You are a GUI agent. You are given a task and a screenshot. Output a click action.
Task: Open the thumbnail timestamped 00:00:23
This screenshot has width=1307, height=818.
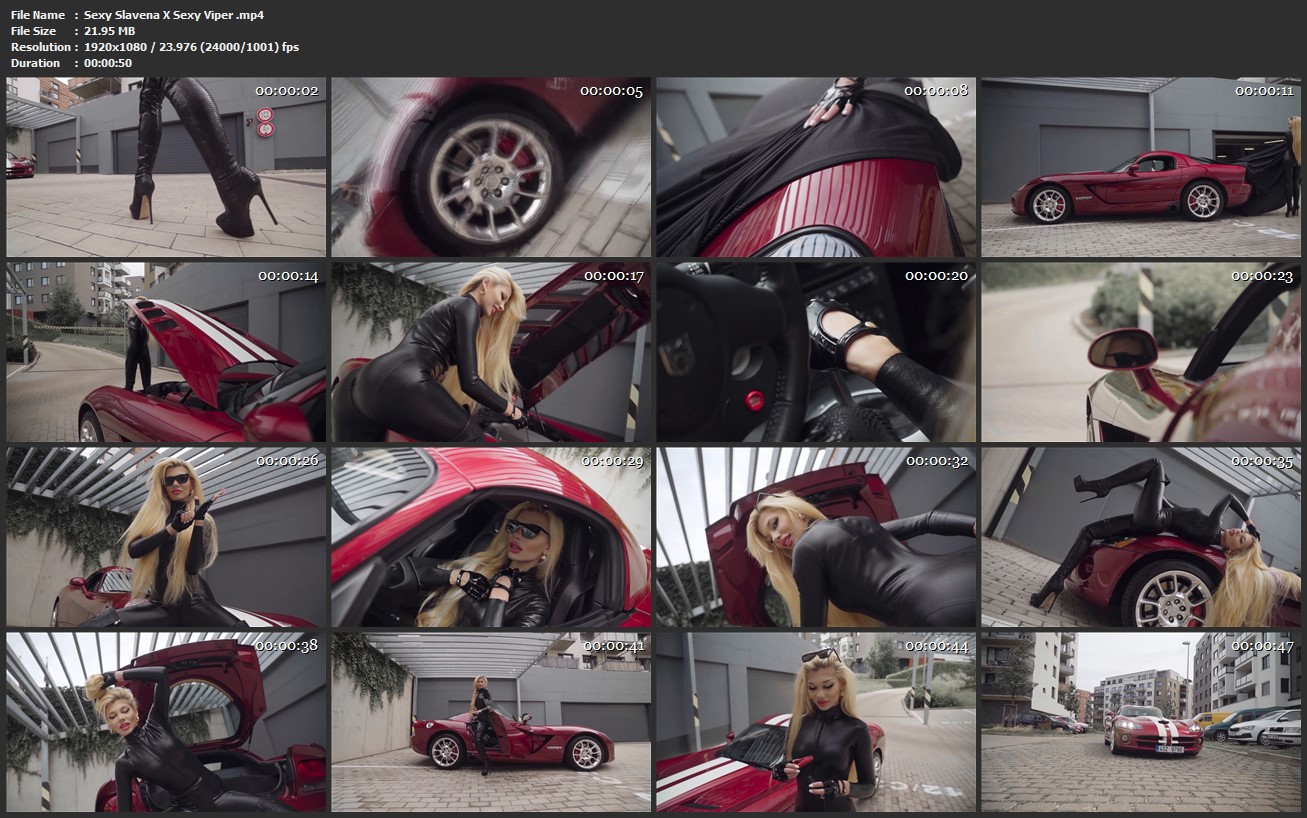(x=1141, y=352)
